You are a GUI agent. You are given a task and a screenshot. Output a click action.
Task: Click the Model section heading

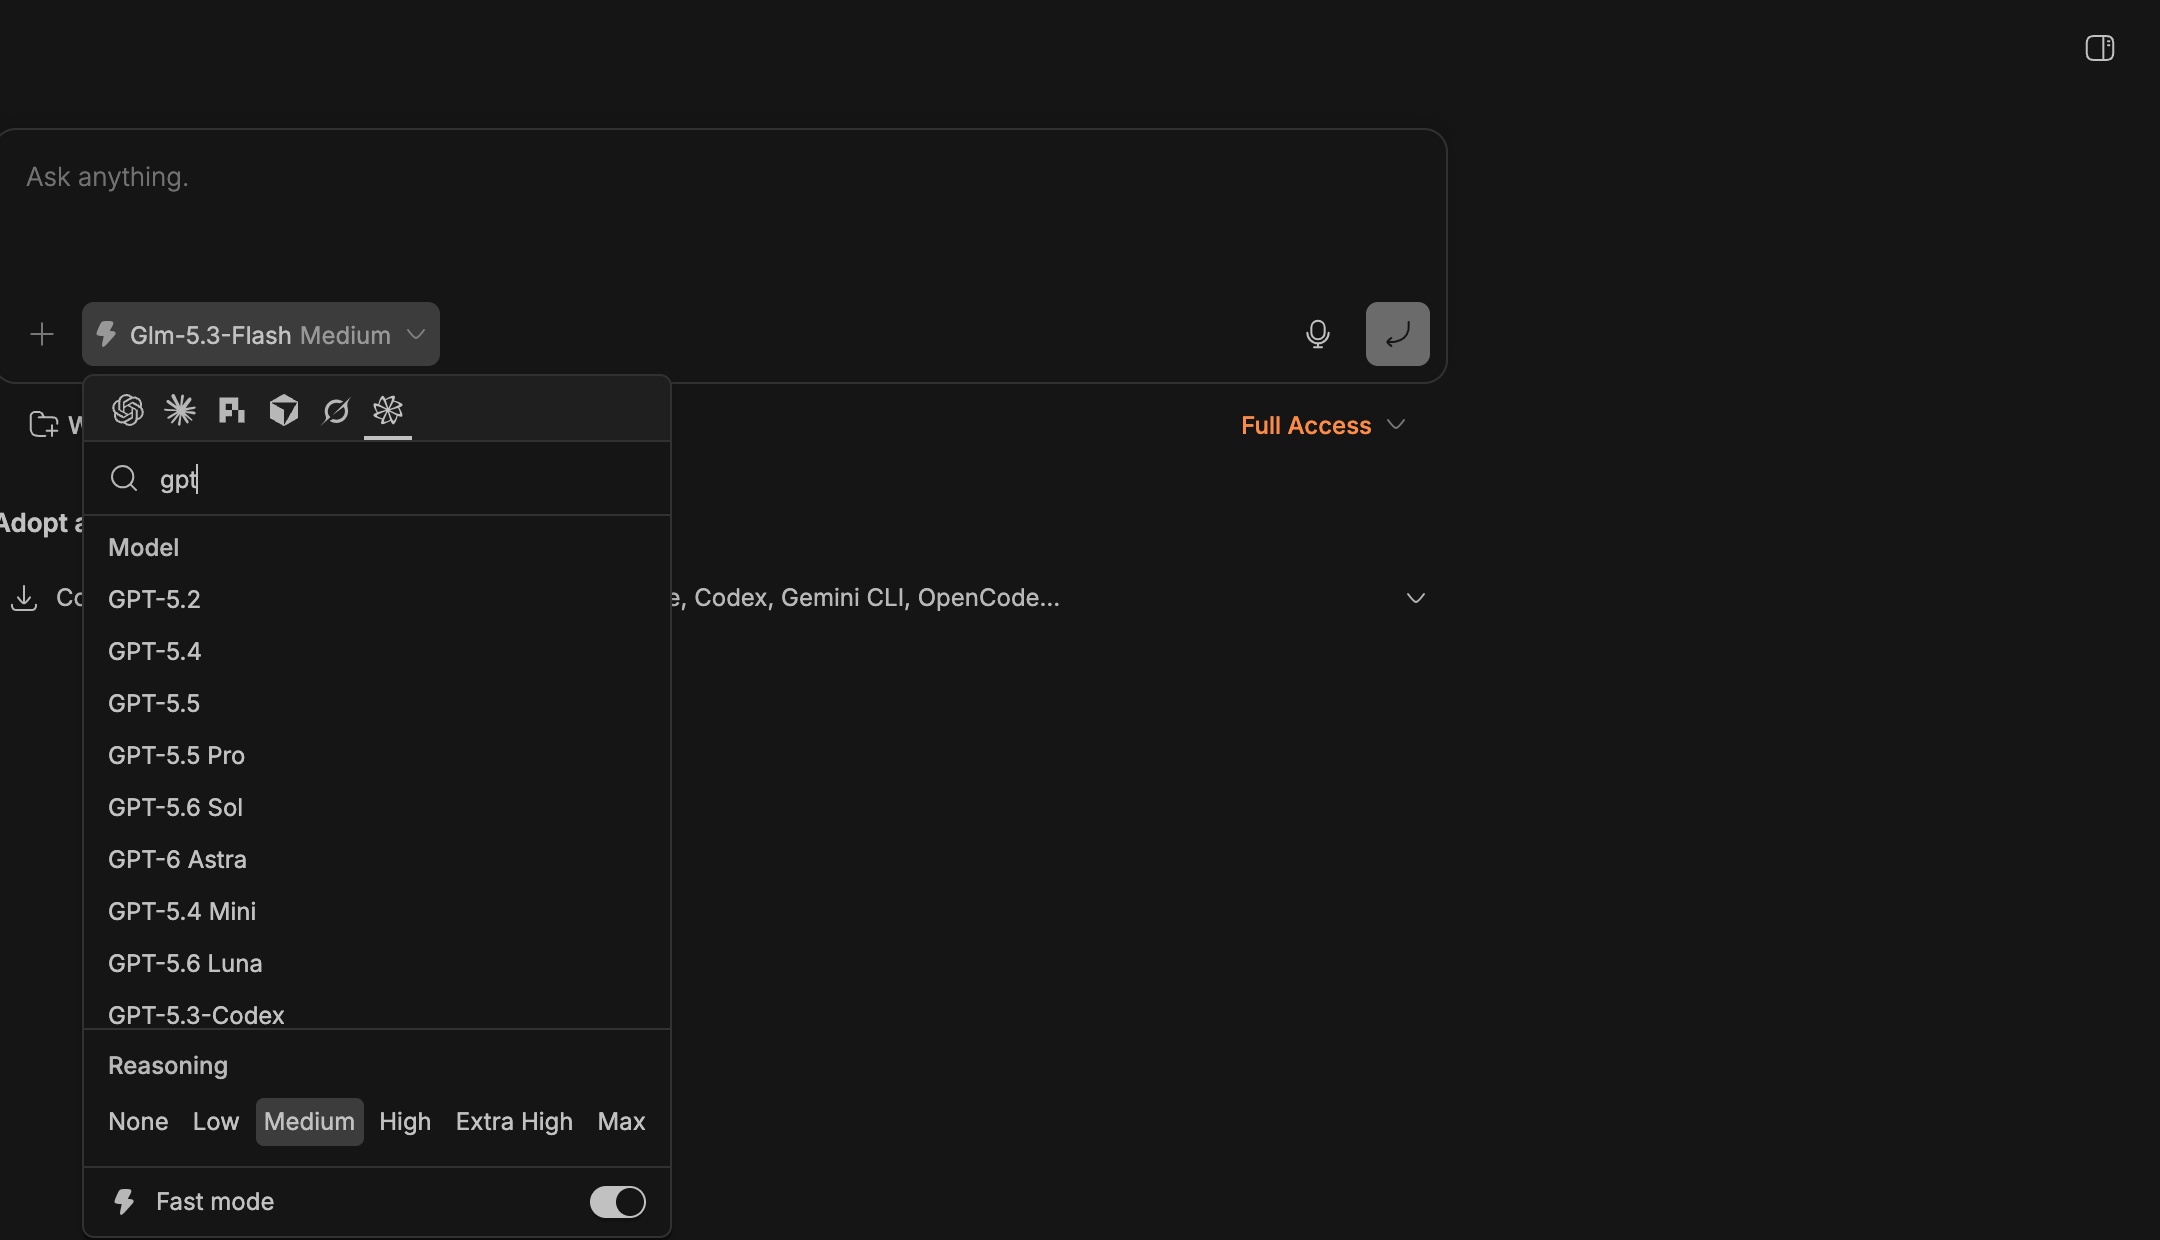tap(144, 547)
